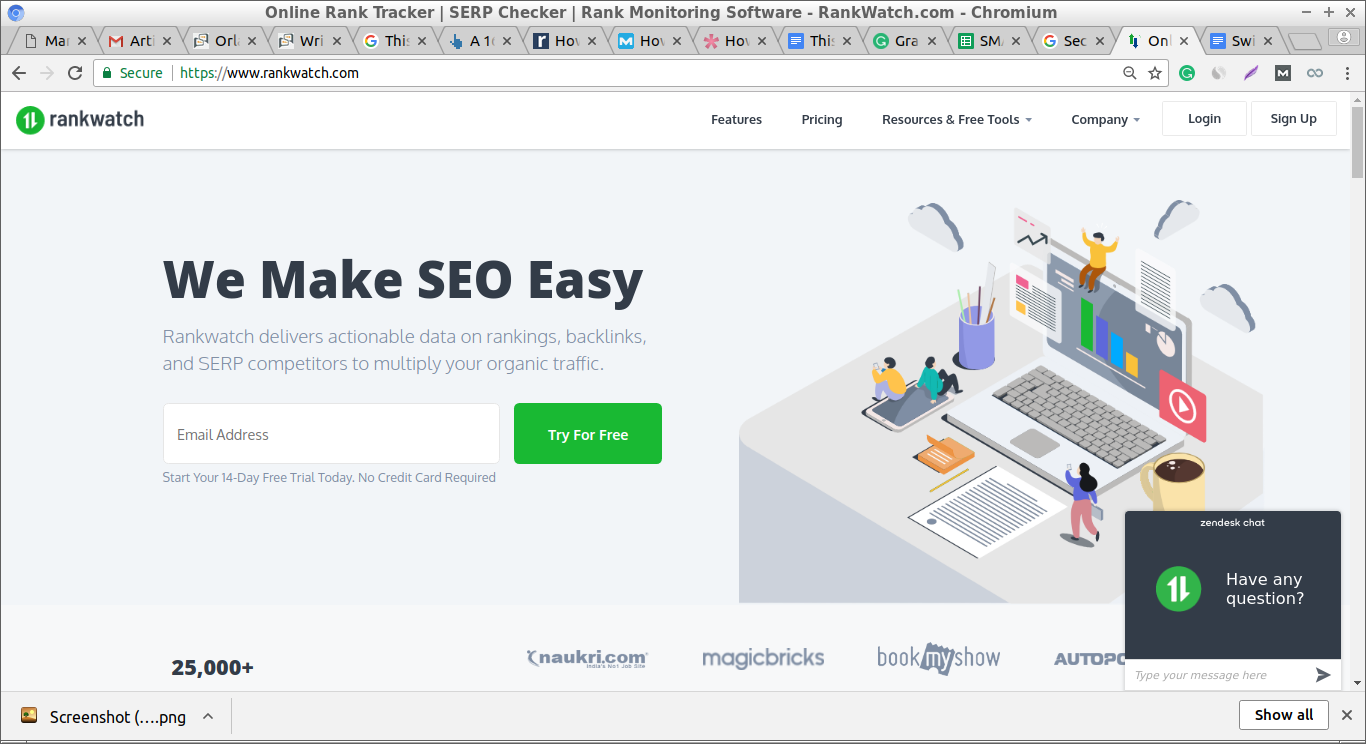The width and height of the screenshot is (1366, 744).
Task: Switch to the Google 'Sec' tab
Action: click(x=1073, y=41)
